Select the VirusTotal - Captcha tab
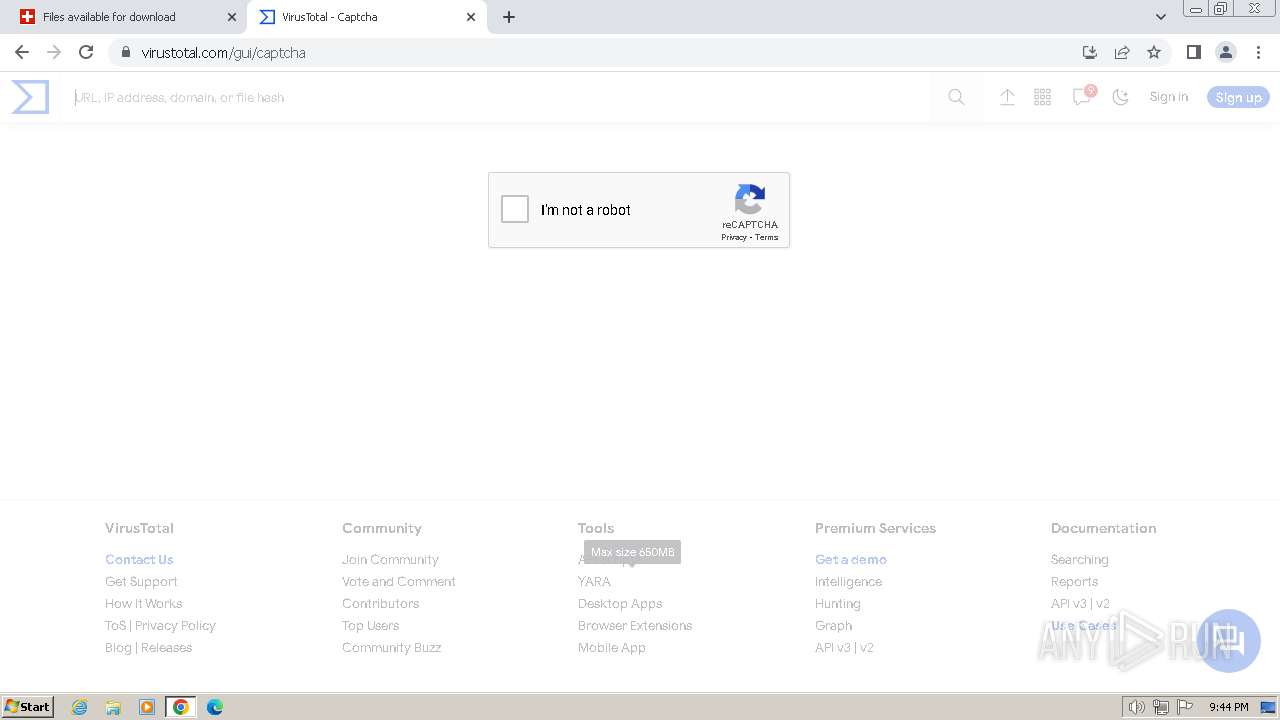This screenshot has width=1280, height=720. [367, 17]
